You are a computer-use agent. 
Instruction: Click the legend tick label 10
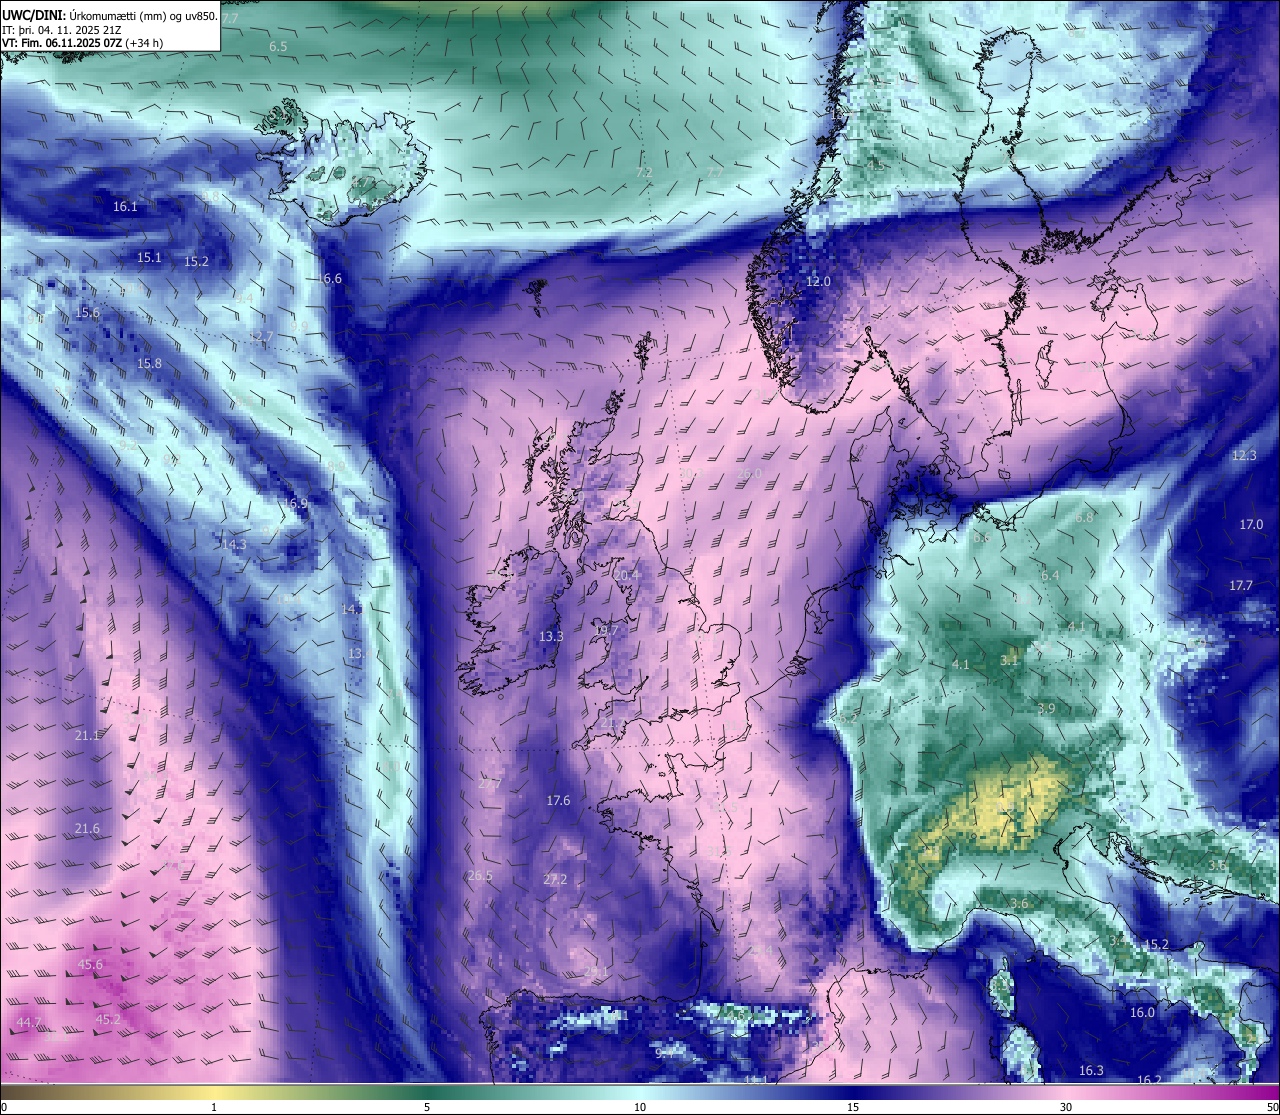click(640, 1107)
